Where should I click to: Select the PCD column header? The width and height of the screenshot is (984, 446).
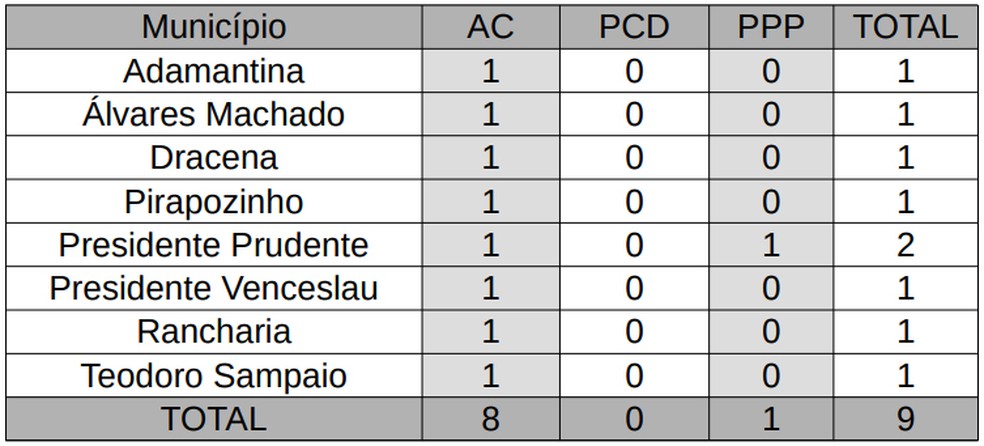click(x=633, y=27)
